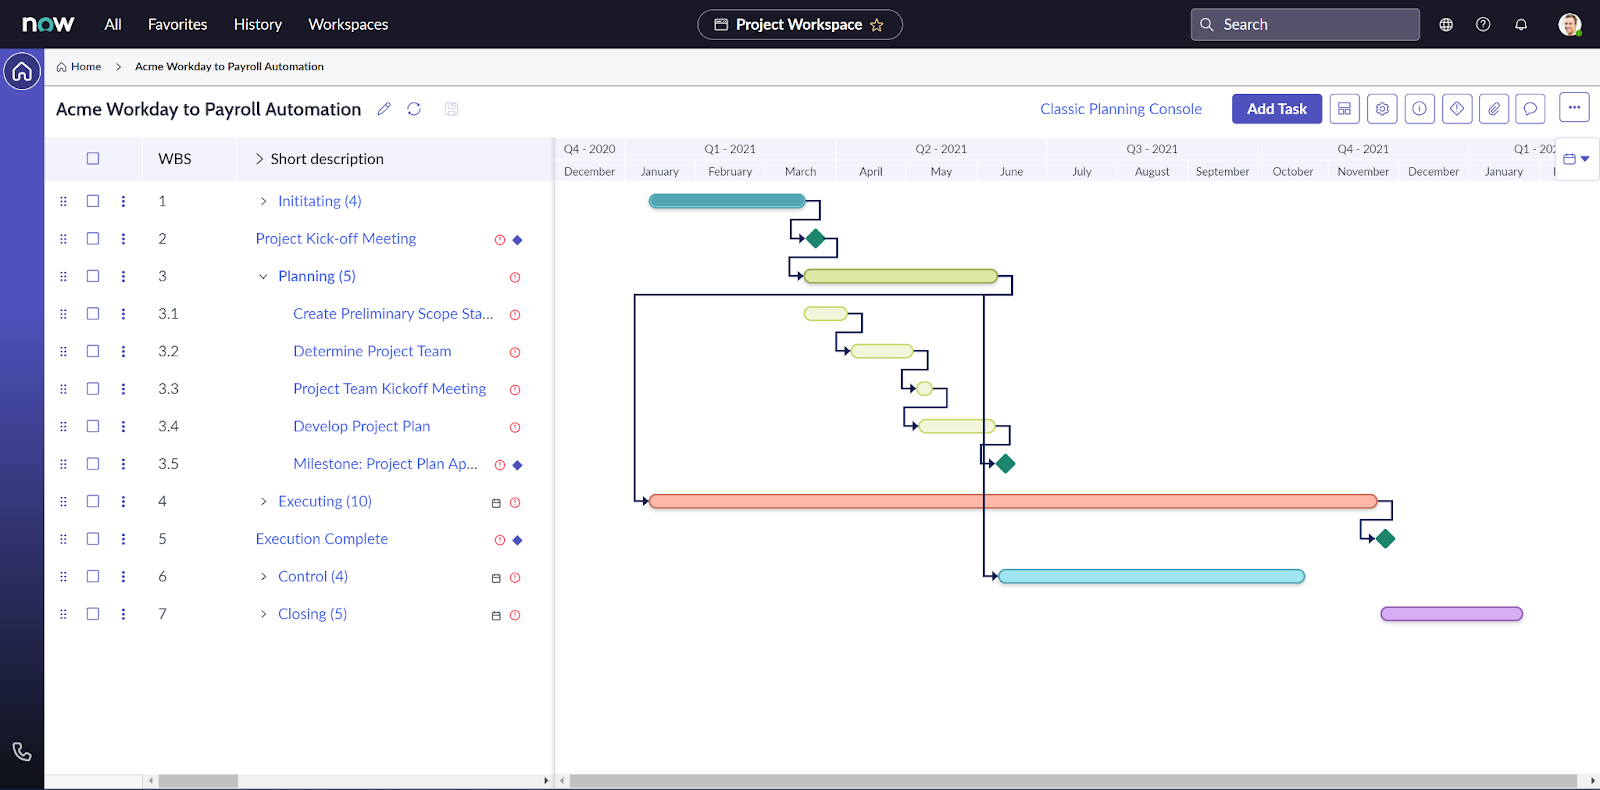This screenshot has height=790, width=1600.
Task: Open the user avatar menu
Action: [x=1570, y=25]
